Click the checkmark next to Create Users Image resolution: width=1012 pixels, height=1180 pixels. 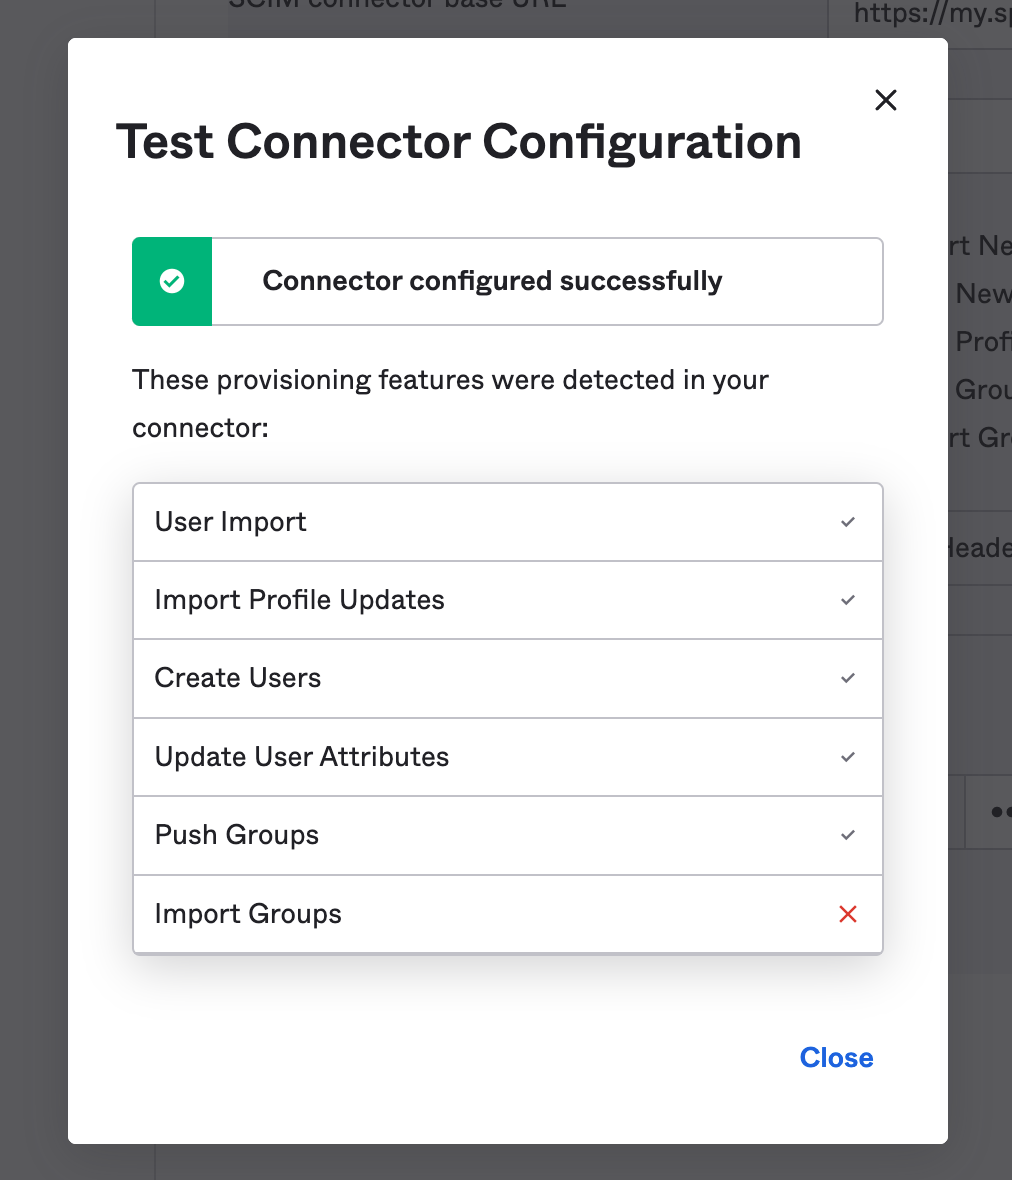(x=848, y=679)
